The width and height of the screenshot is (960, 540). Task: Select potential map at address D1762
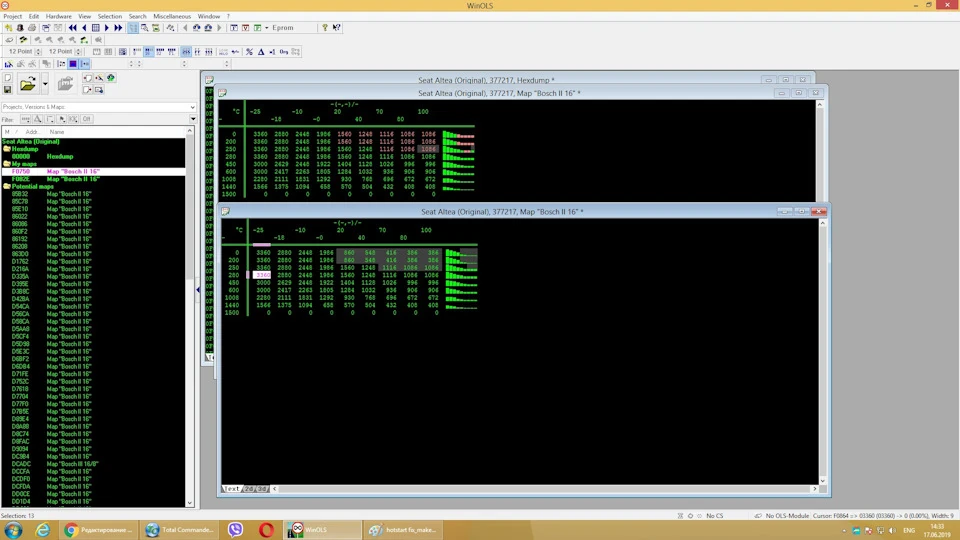pos(93,261)
